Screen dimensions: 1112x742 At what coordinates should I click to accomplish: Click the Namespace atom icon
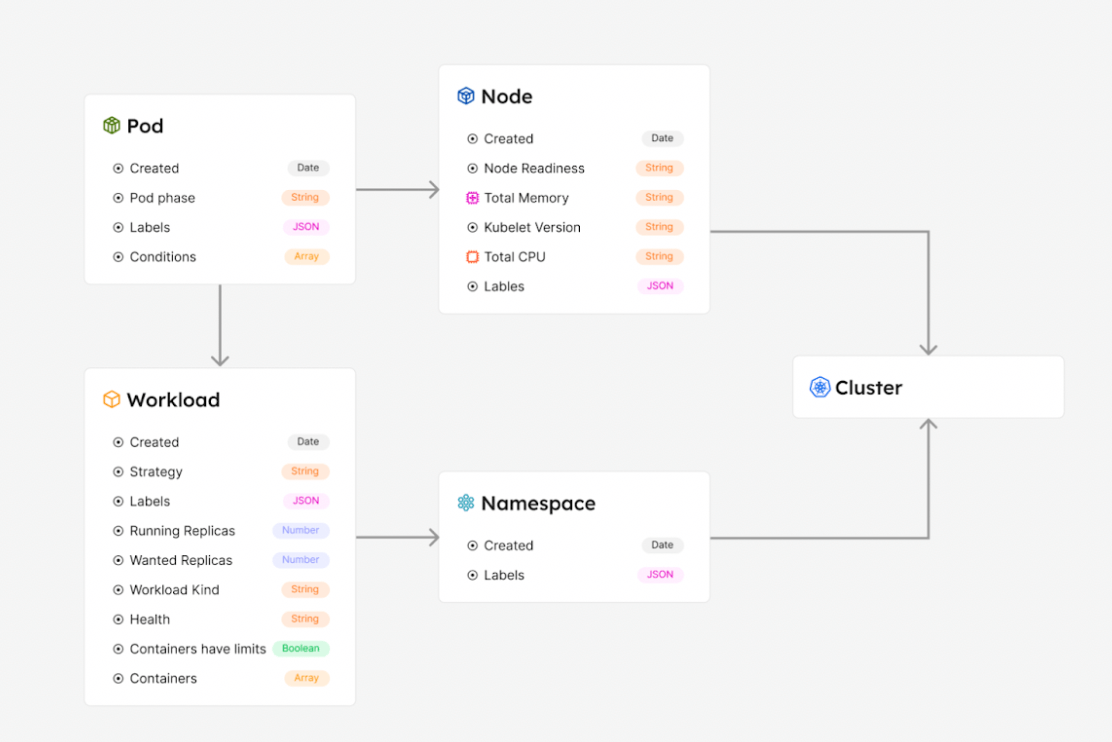tap(466, 503)
